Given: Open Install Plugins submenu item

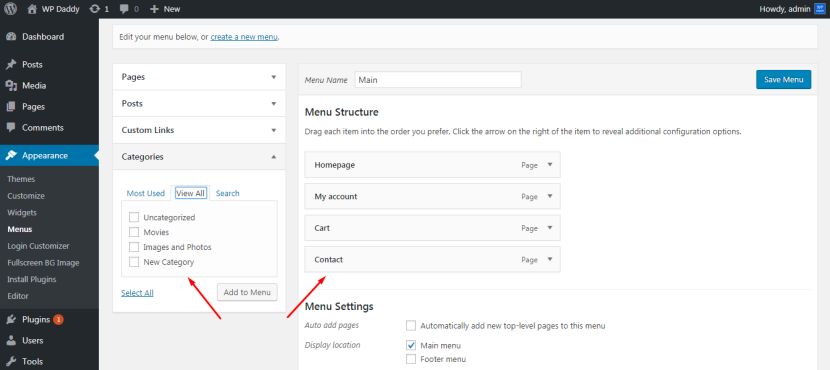Looking at the screenshot, I should pos(32,279).
